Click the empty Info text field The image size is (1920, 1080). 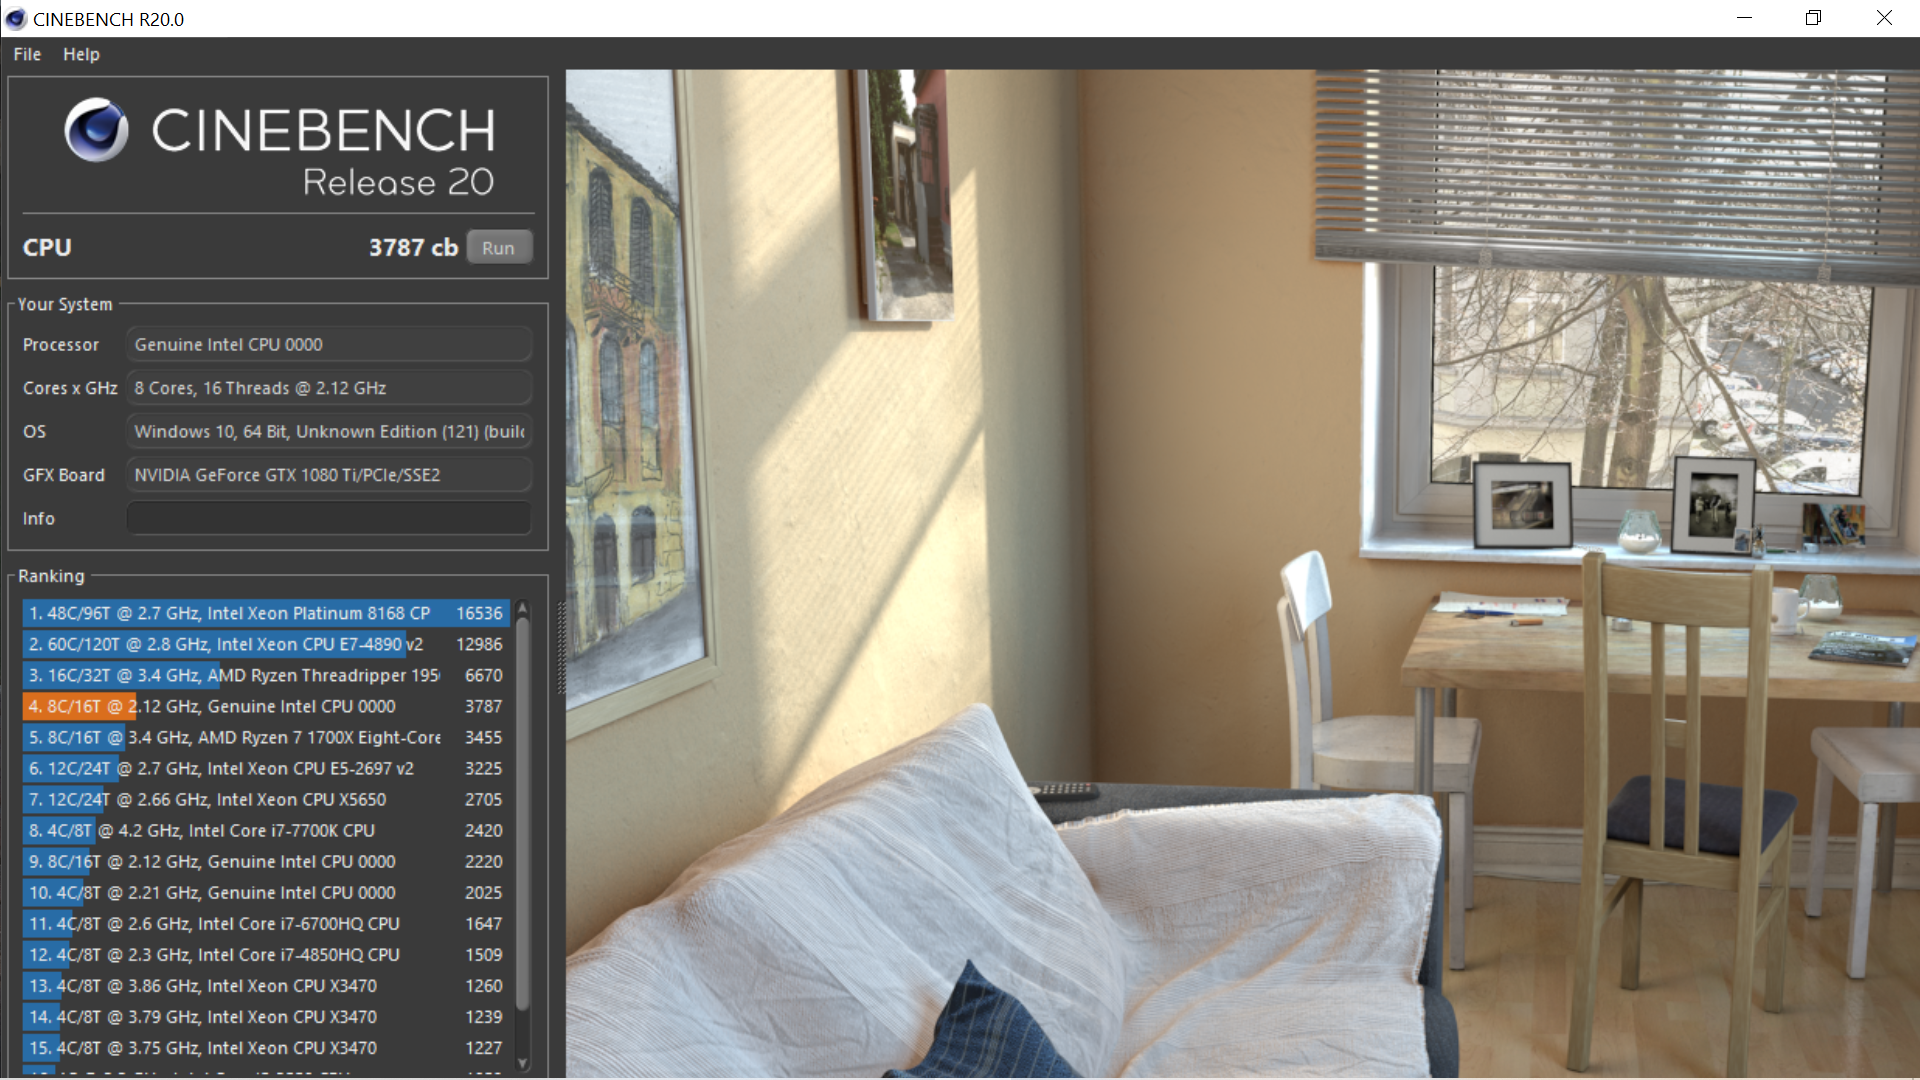coord(328,518)
